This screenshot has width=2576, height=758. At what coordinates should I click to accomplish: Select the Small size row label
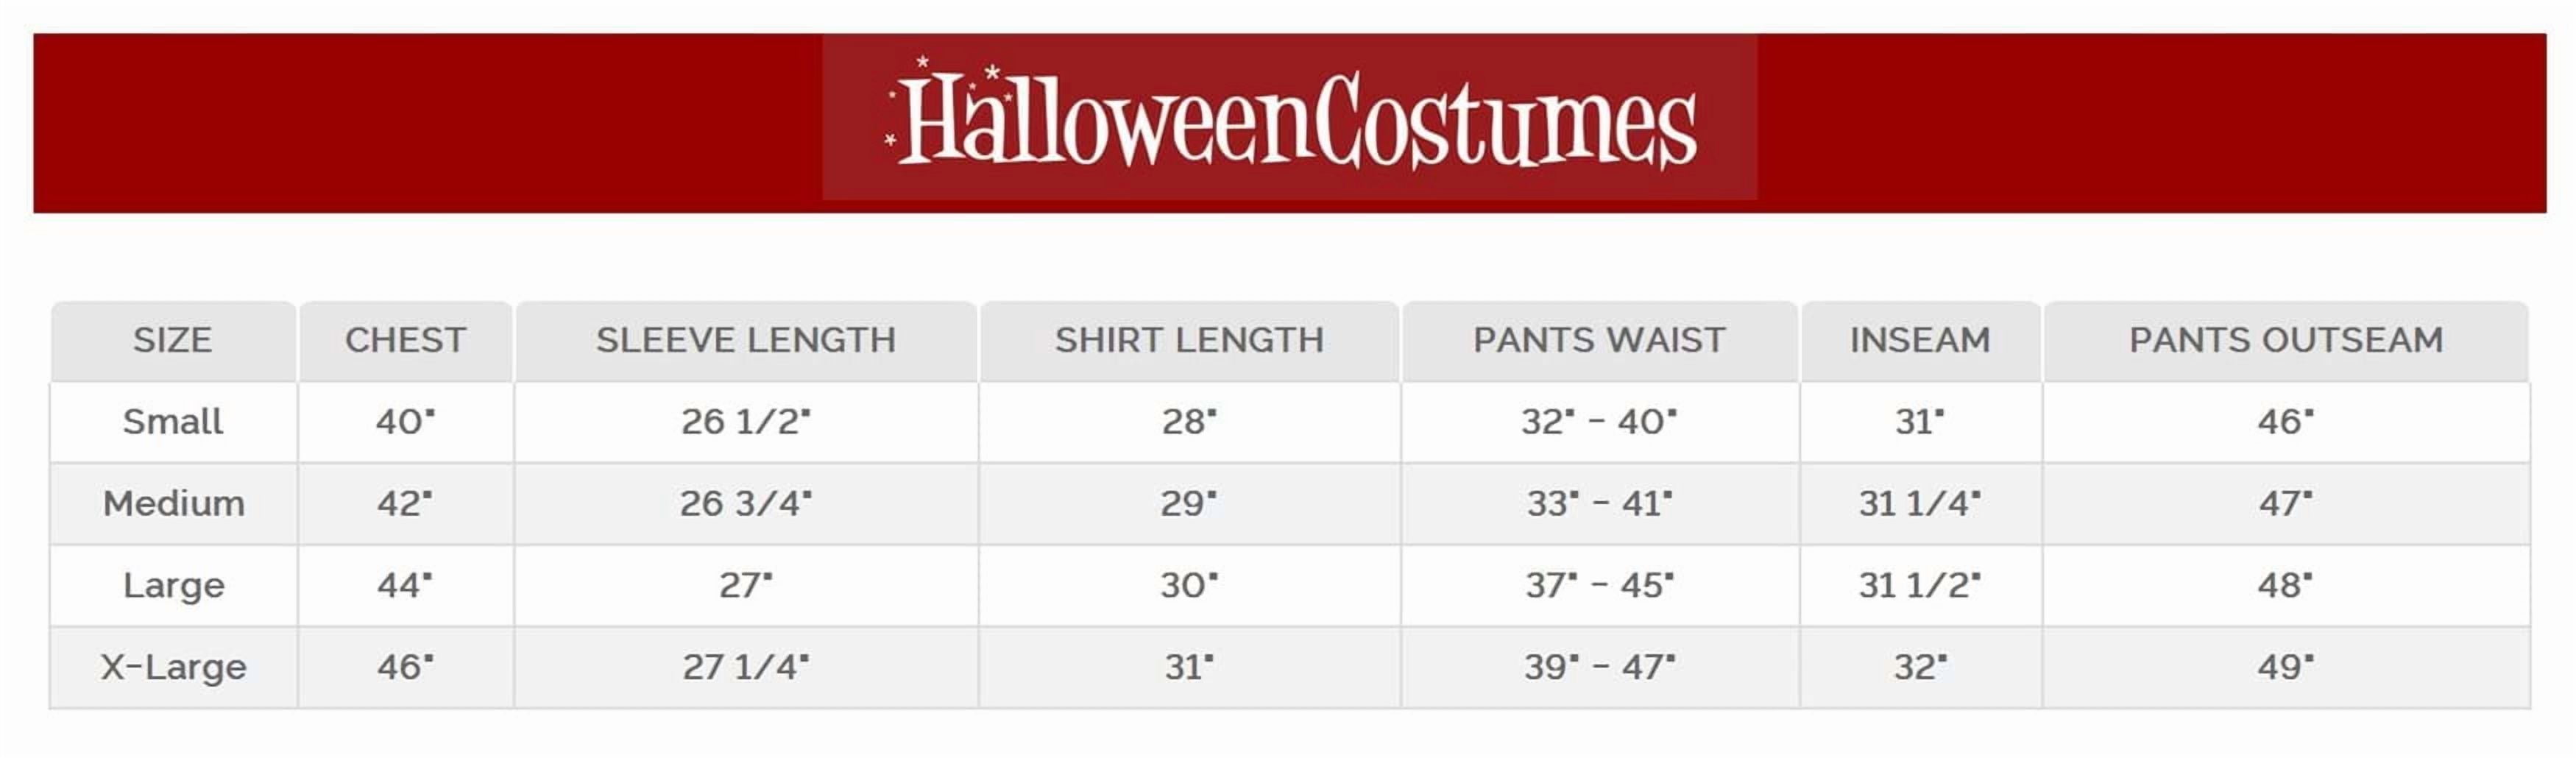point(173,422)
